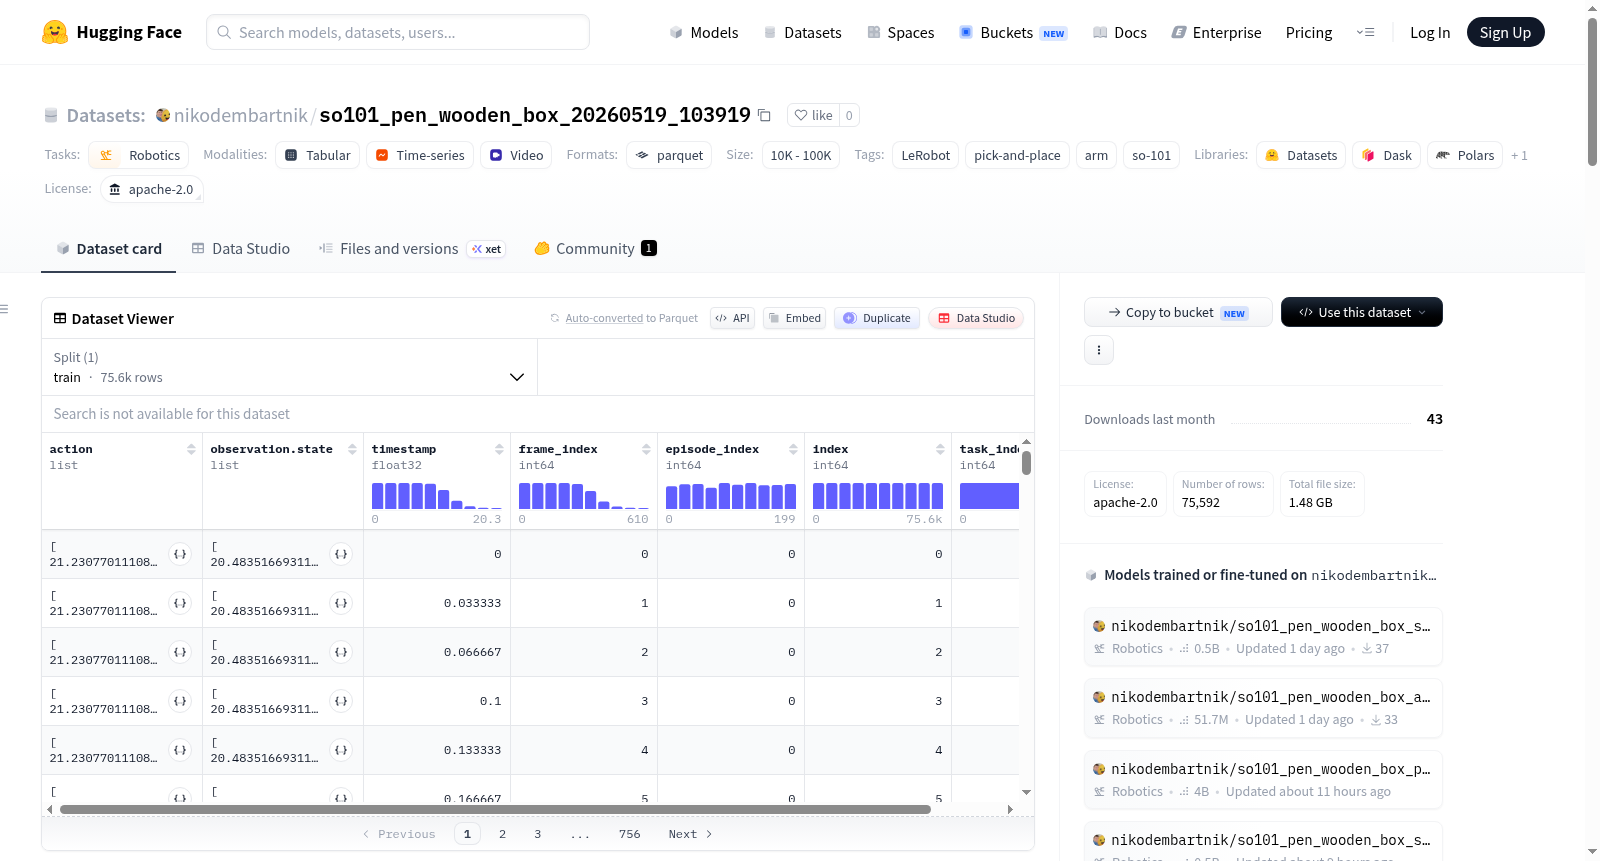Screen dimensions: 1600x861
Task: Go to Models in the top navigation
Action: click(x=704, y=33)
